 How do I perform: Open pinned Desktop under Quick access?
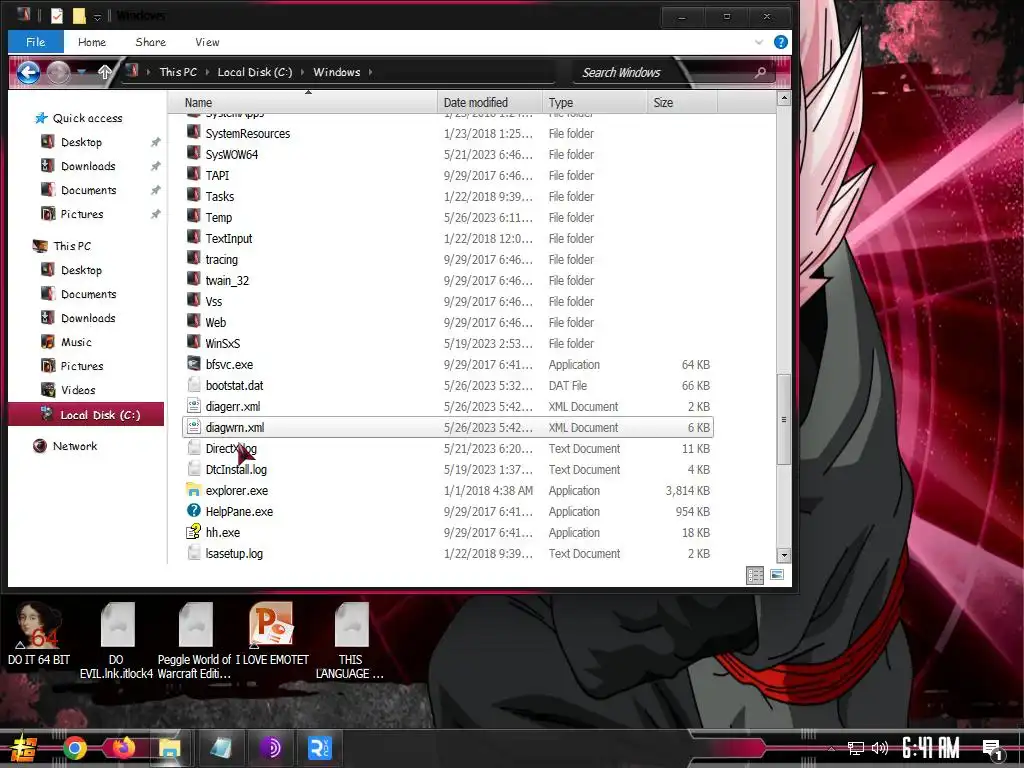(x=81, y=142)
